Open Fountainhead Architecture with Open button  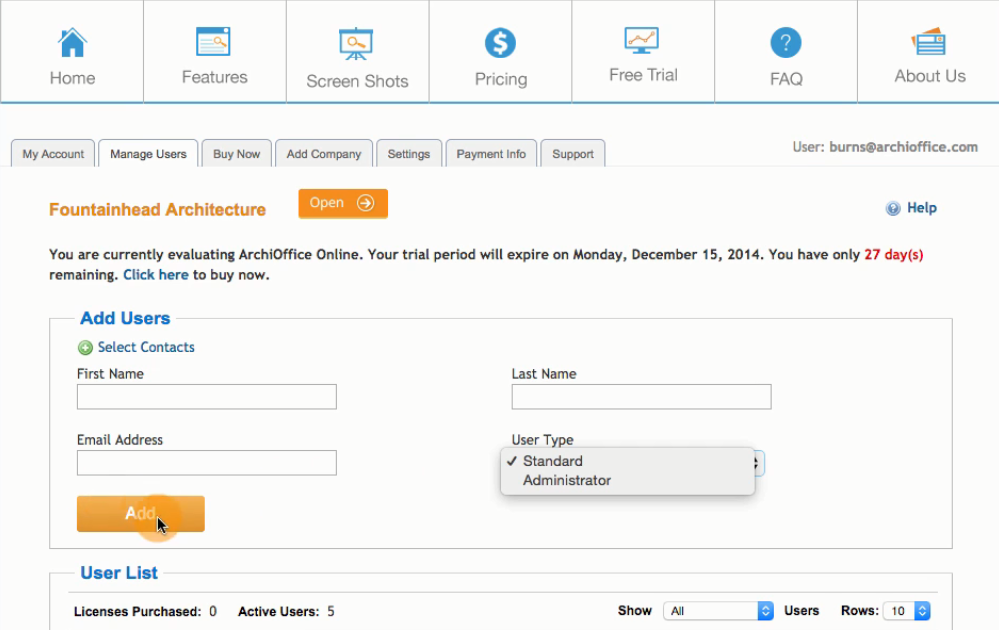coord(343,203)
